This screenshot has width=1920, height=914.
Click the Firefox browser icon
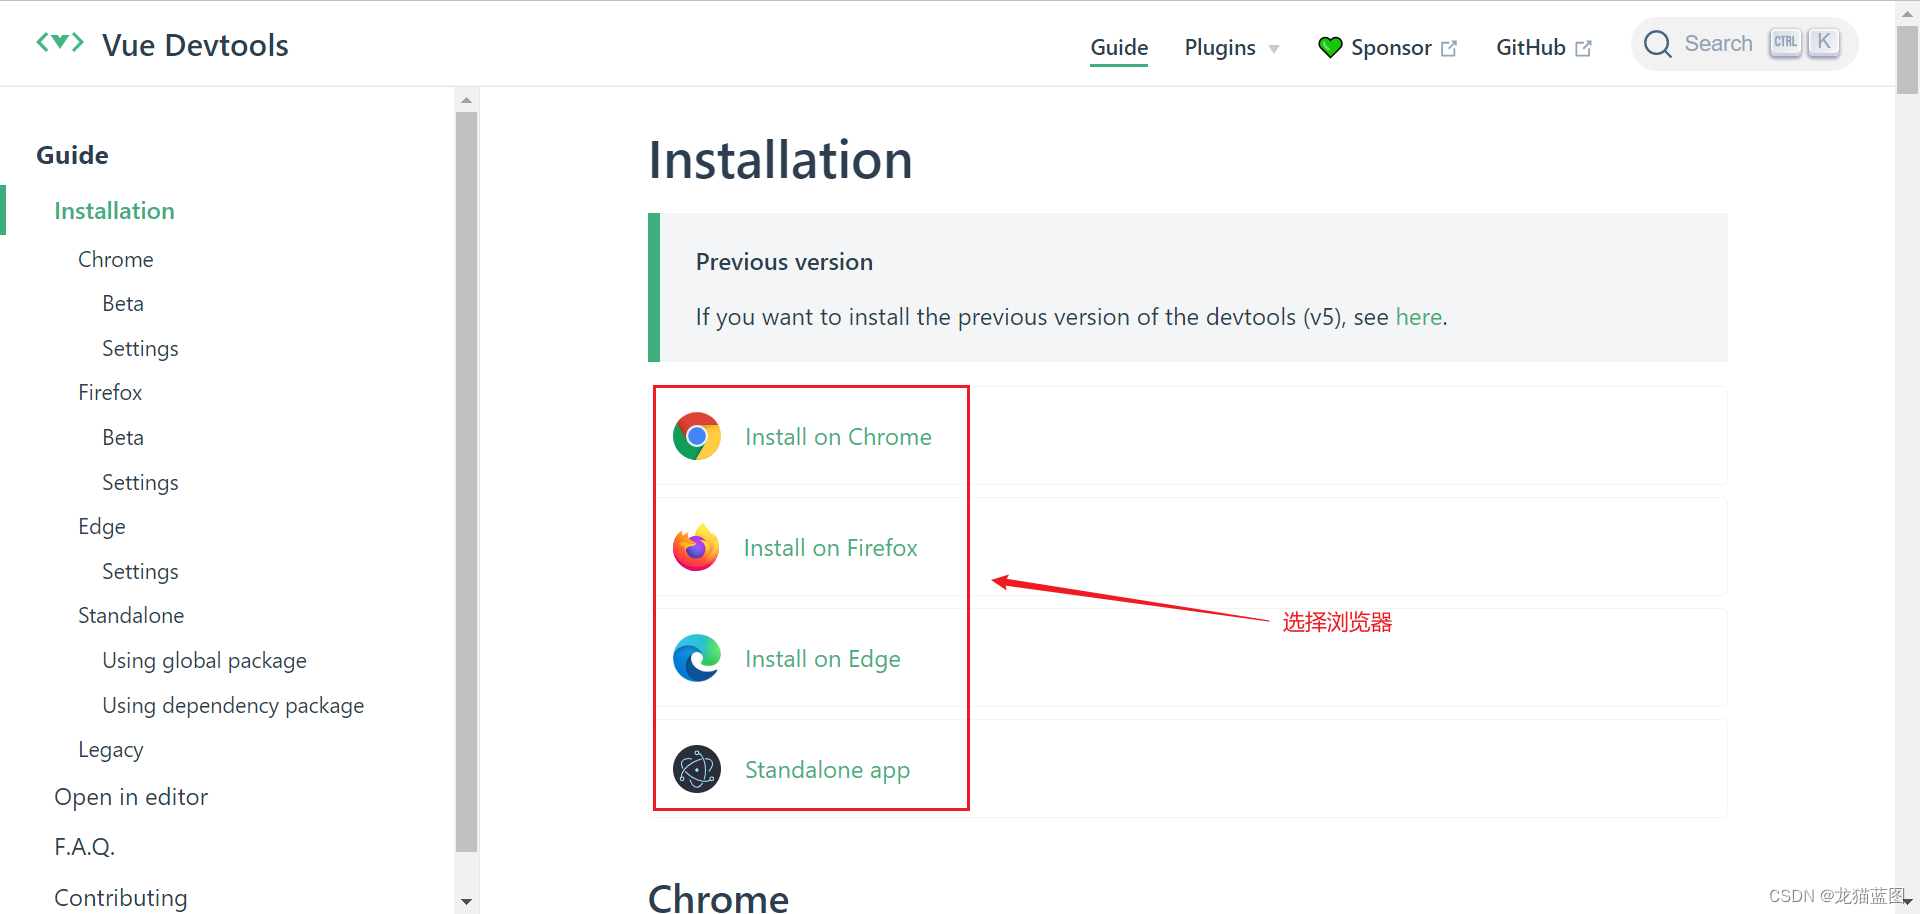pyautogui.click(x=696, y=547)
